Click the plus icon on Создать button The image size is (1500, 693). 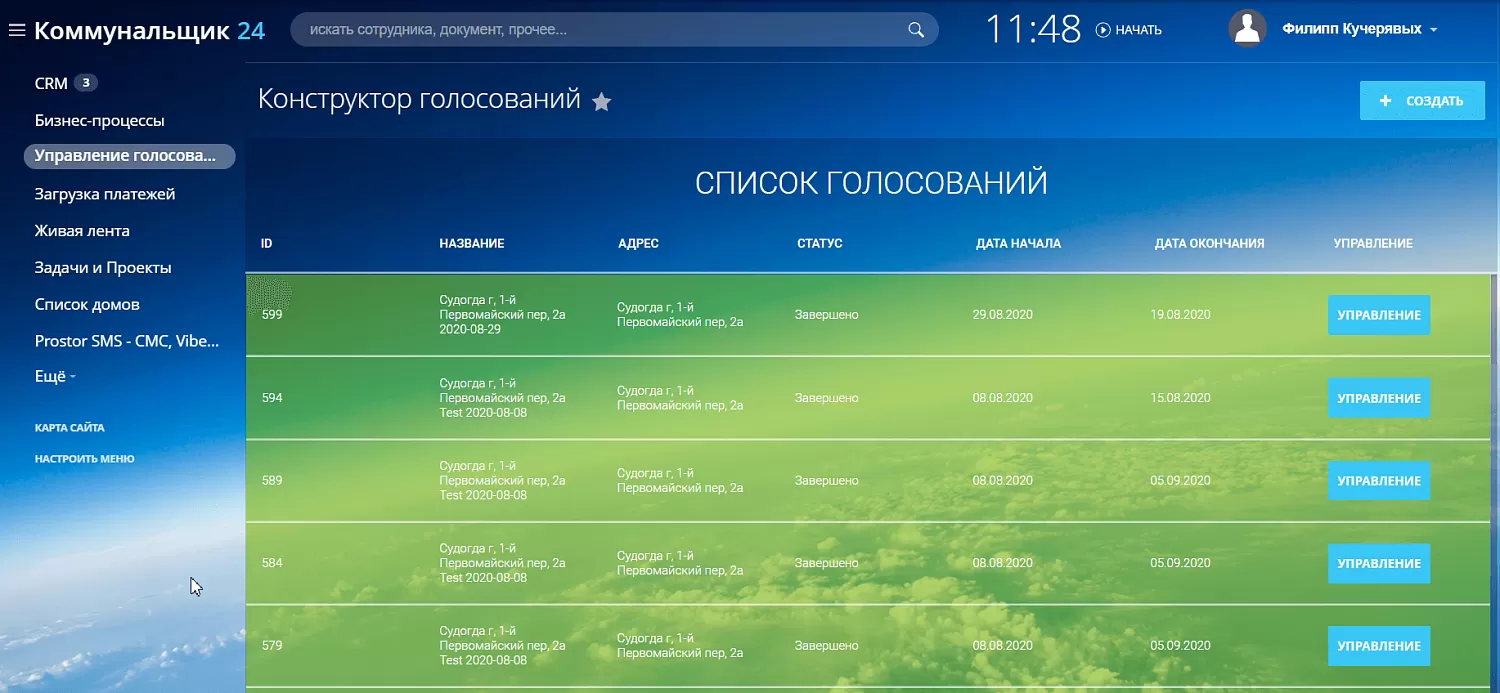1387,100
